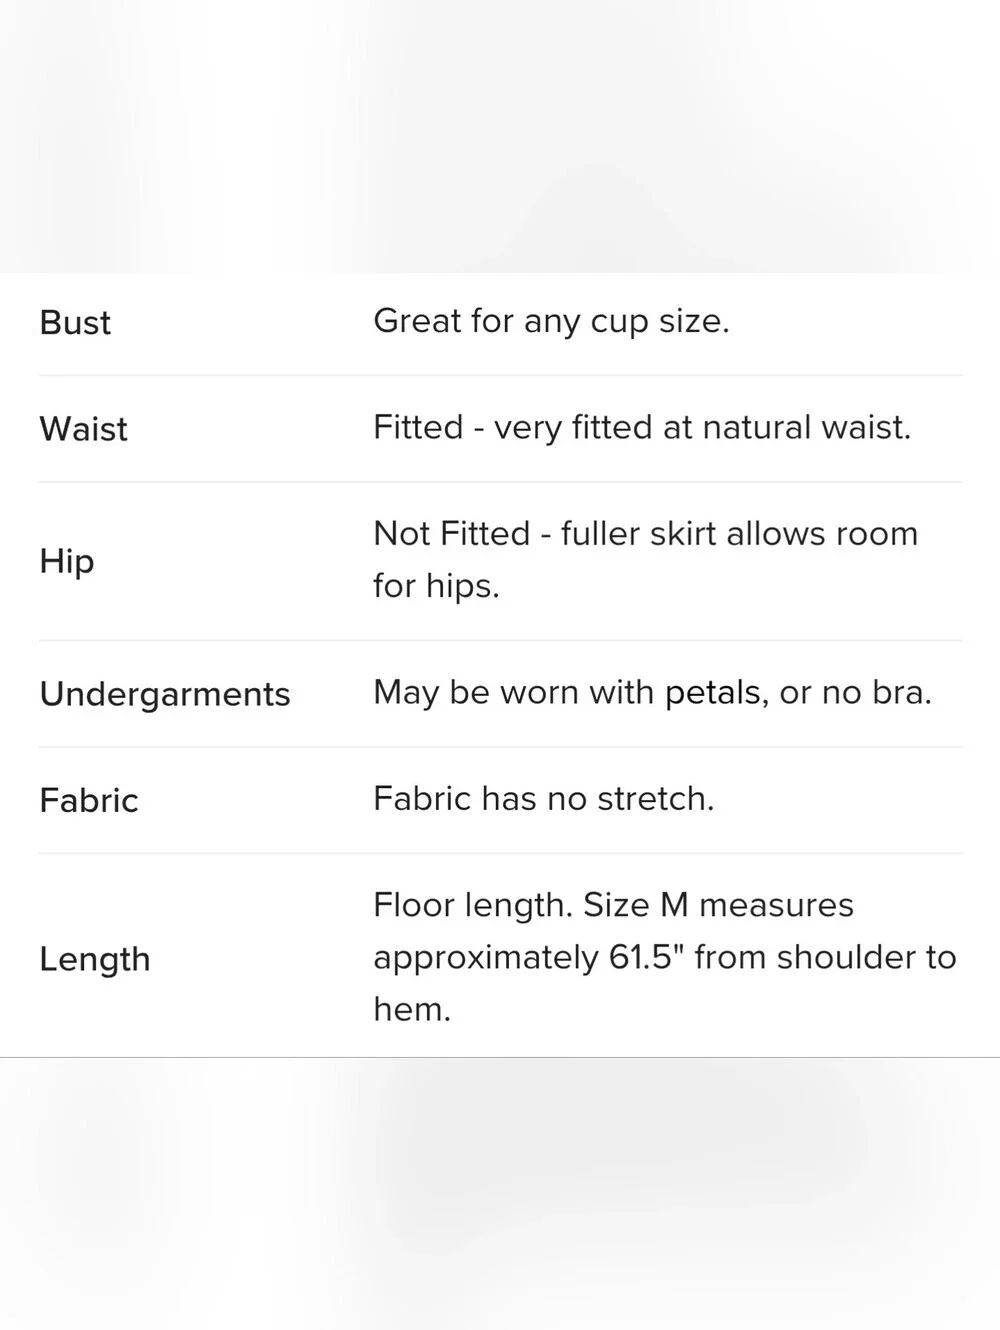Click 'Fabric has no stretch.' text
The image size is (1000, 1330).
click(x=544, y=798)
